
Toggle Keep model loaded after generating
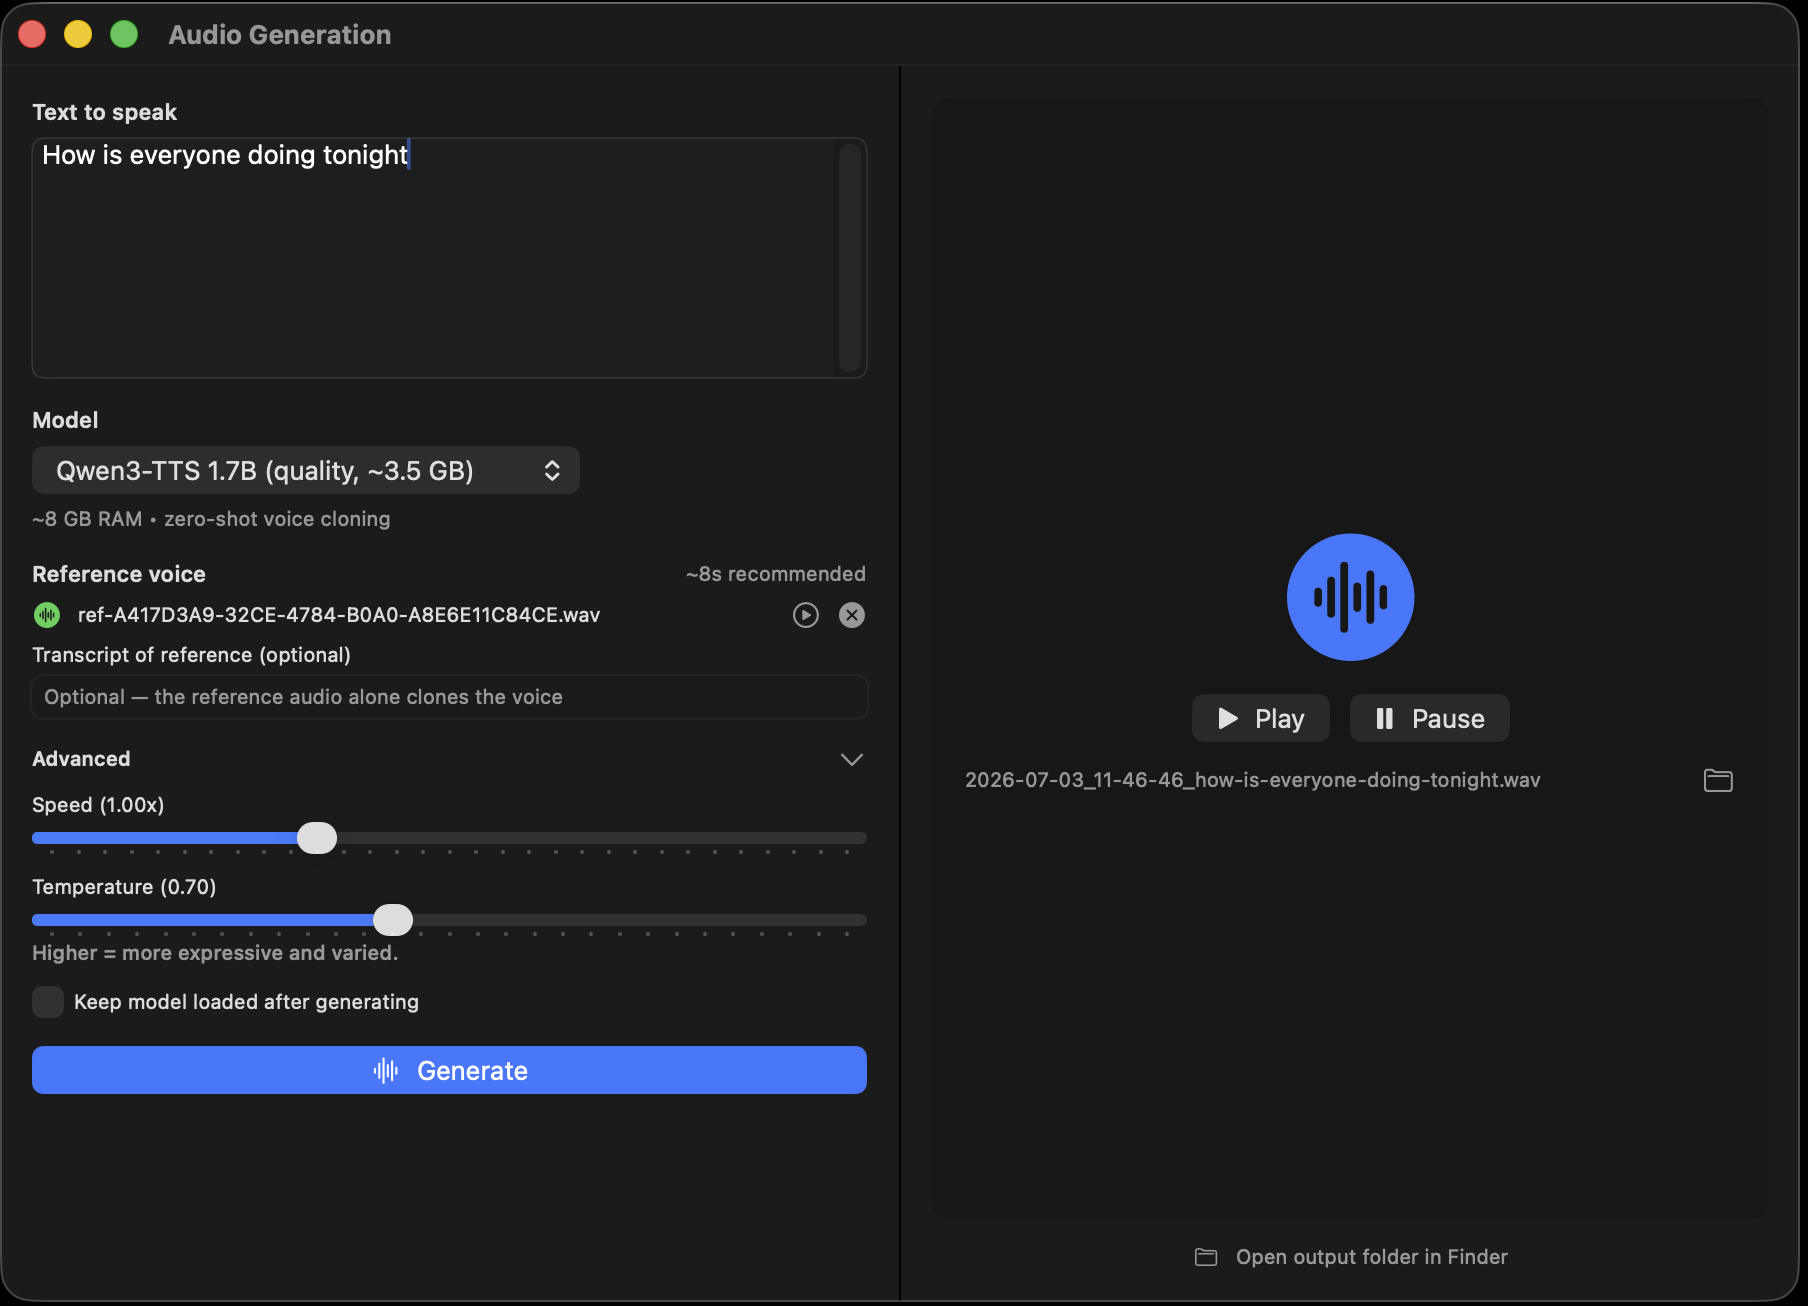[48, 1002]
